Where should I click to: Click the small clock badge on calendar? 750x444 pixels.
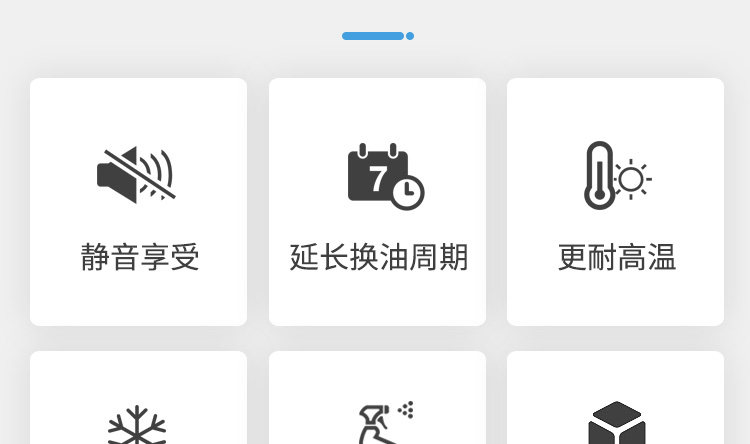(408, 193)
